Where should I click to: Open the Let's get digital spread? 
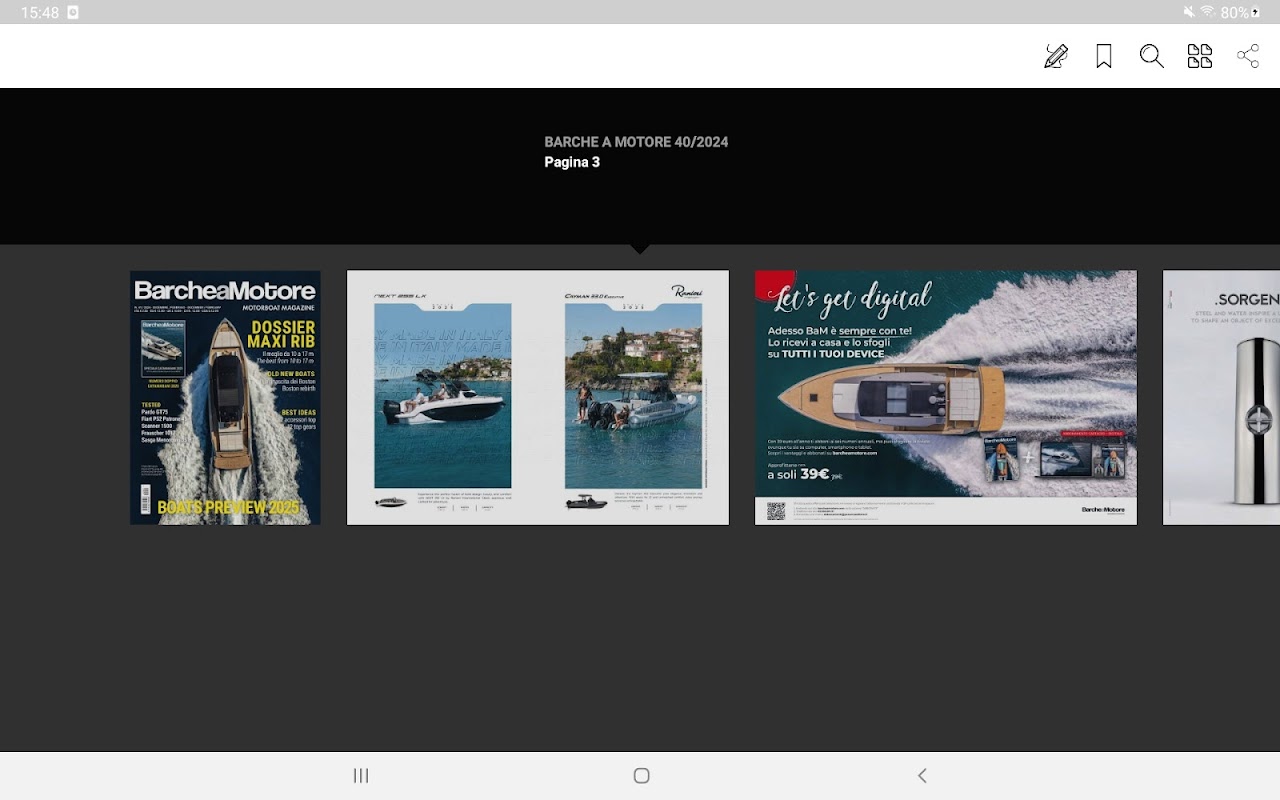point(946,397)
